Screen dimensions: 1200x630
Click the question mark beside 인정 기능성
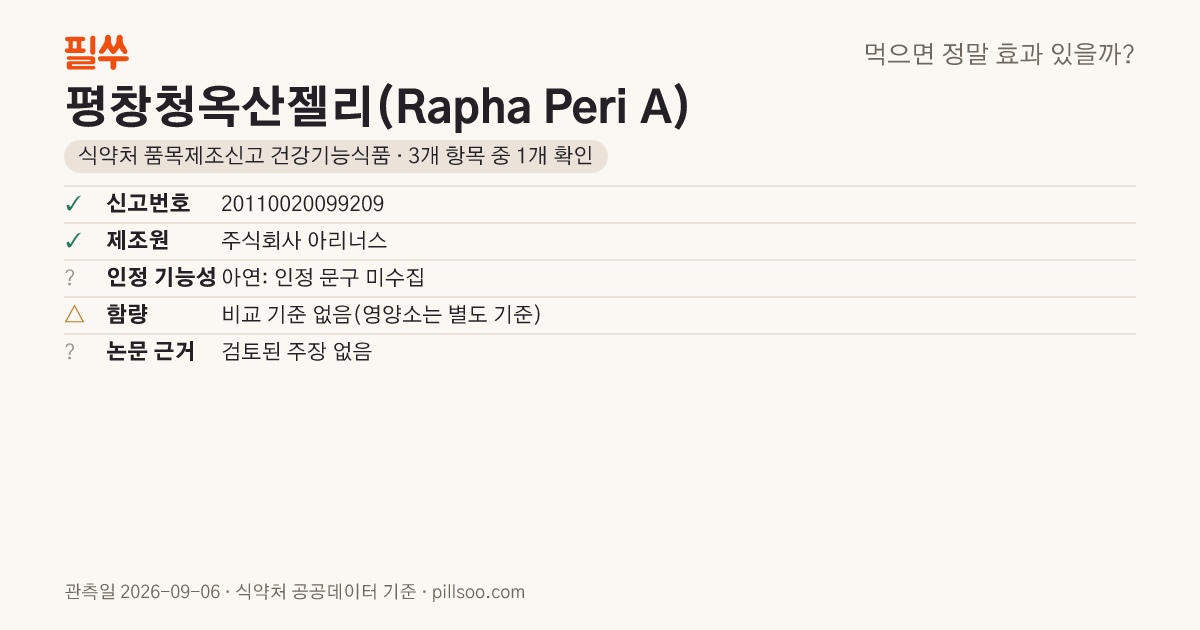70,278
